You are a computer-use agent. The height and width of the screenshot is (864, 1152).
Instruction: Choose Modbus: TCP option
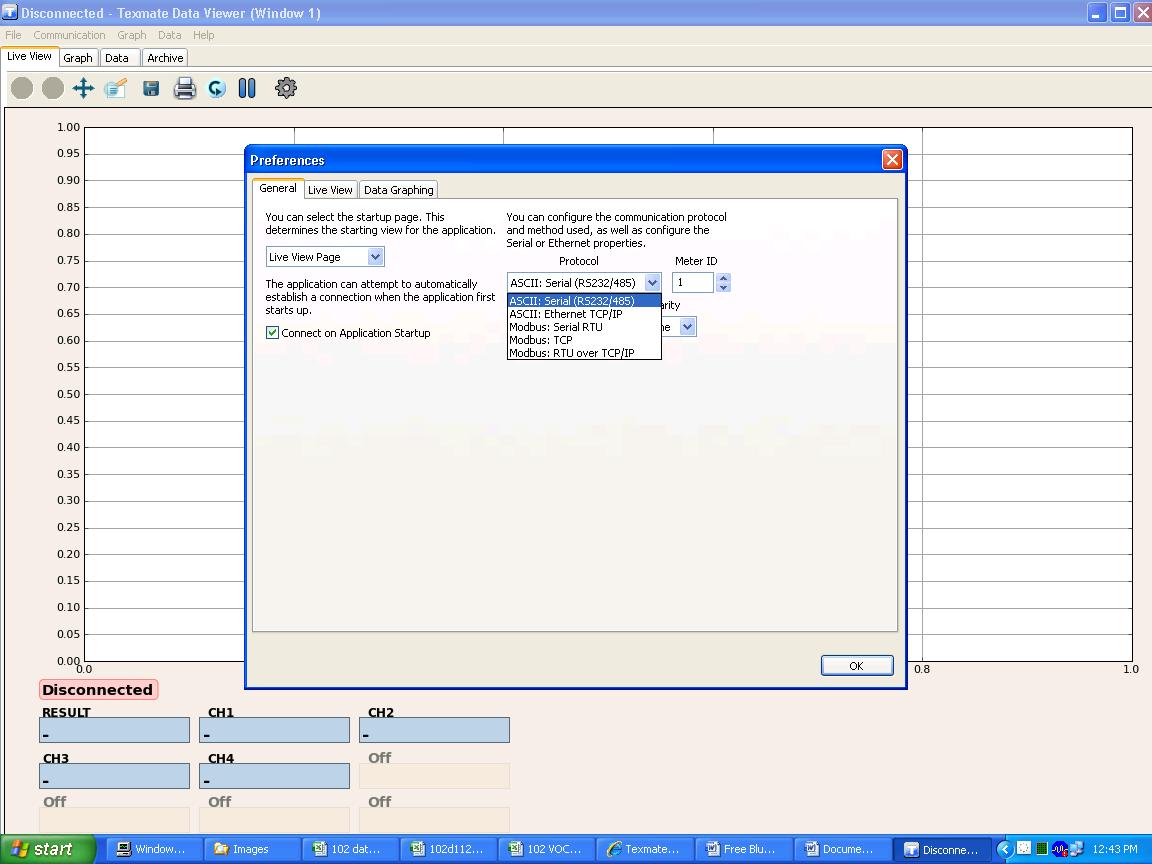coord(584,340)
